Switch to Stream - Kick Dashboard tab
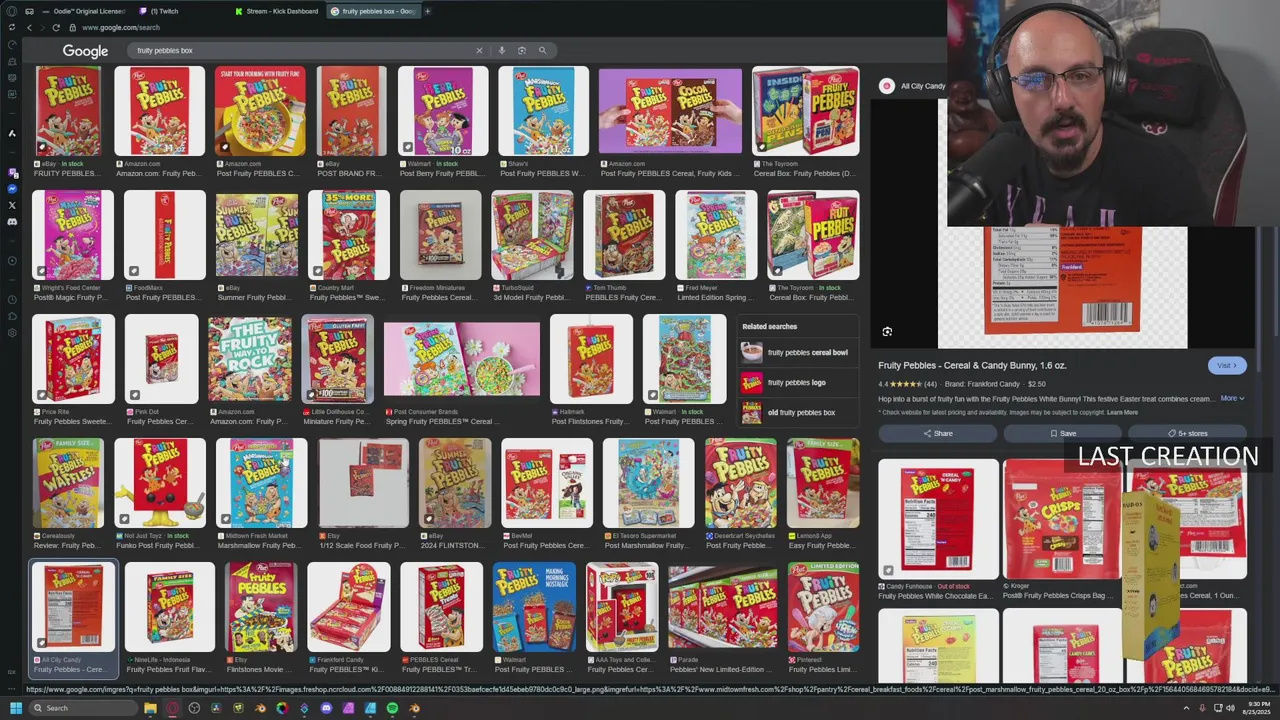 click(x=276, y=11)
